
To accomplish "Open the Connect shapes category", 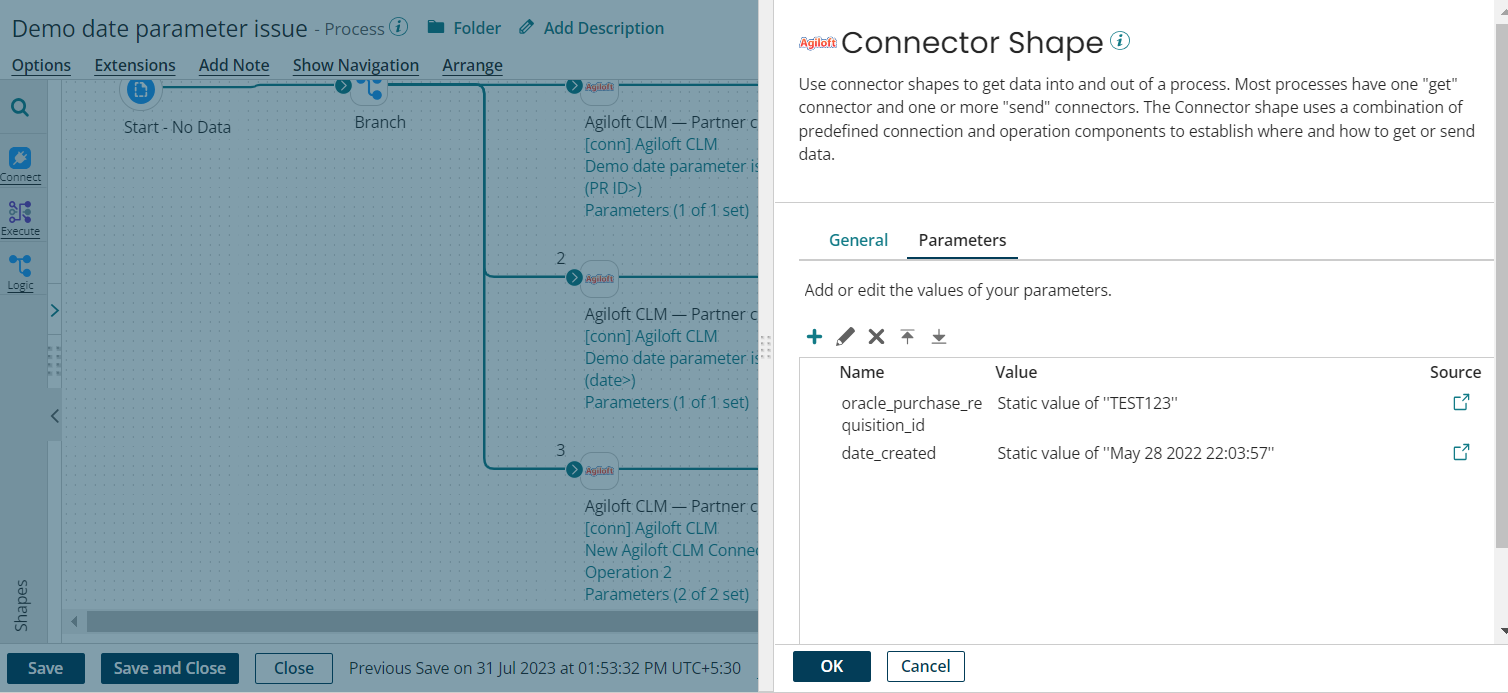I will coord(21,164).
